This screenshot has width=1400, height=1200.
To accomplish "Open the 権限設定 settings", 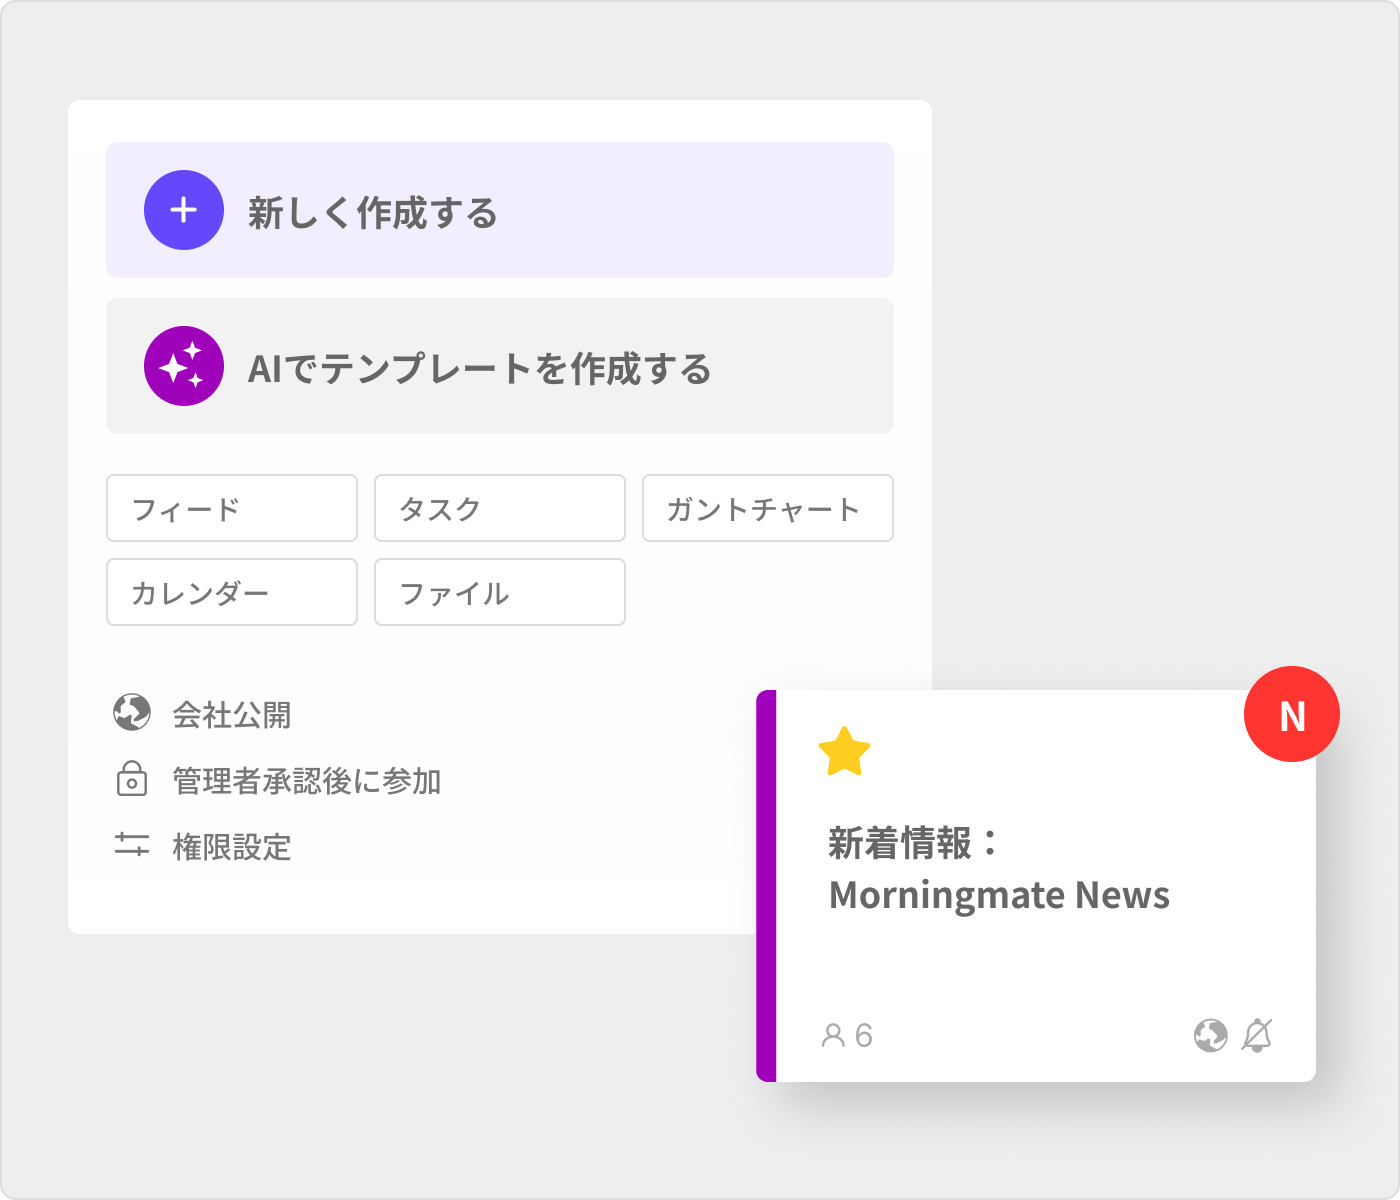I will 232,847.
